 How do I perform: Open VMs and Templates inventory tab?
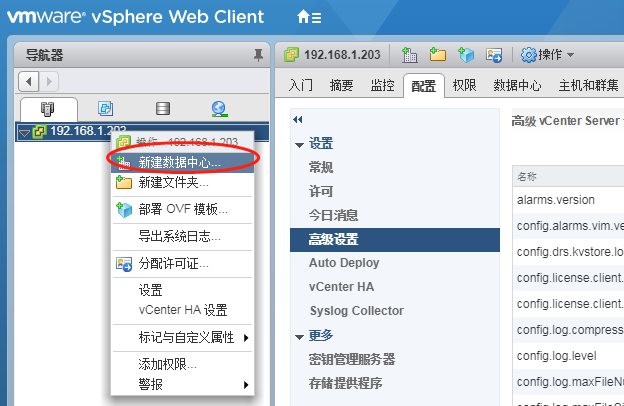(x=105, y=108)
